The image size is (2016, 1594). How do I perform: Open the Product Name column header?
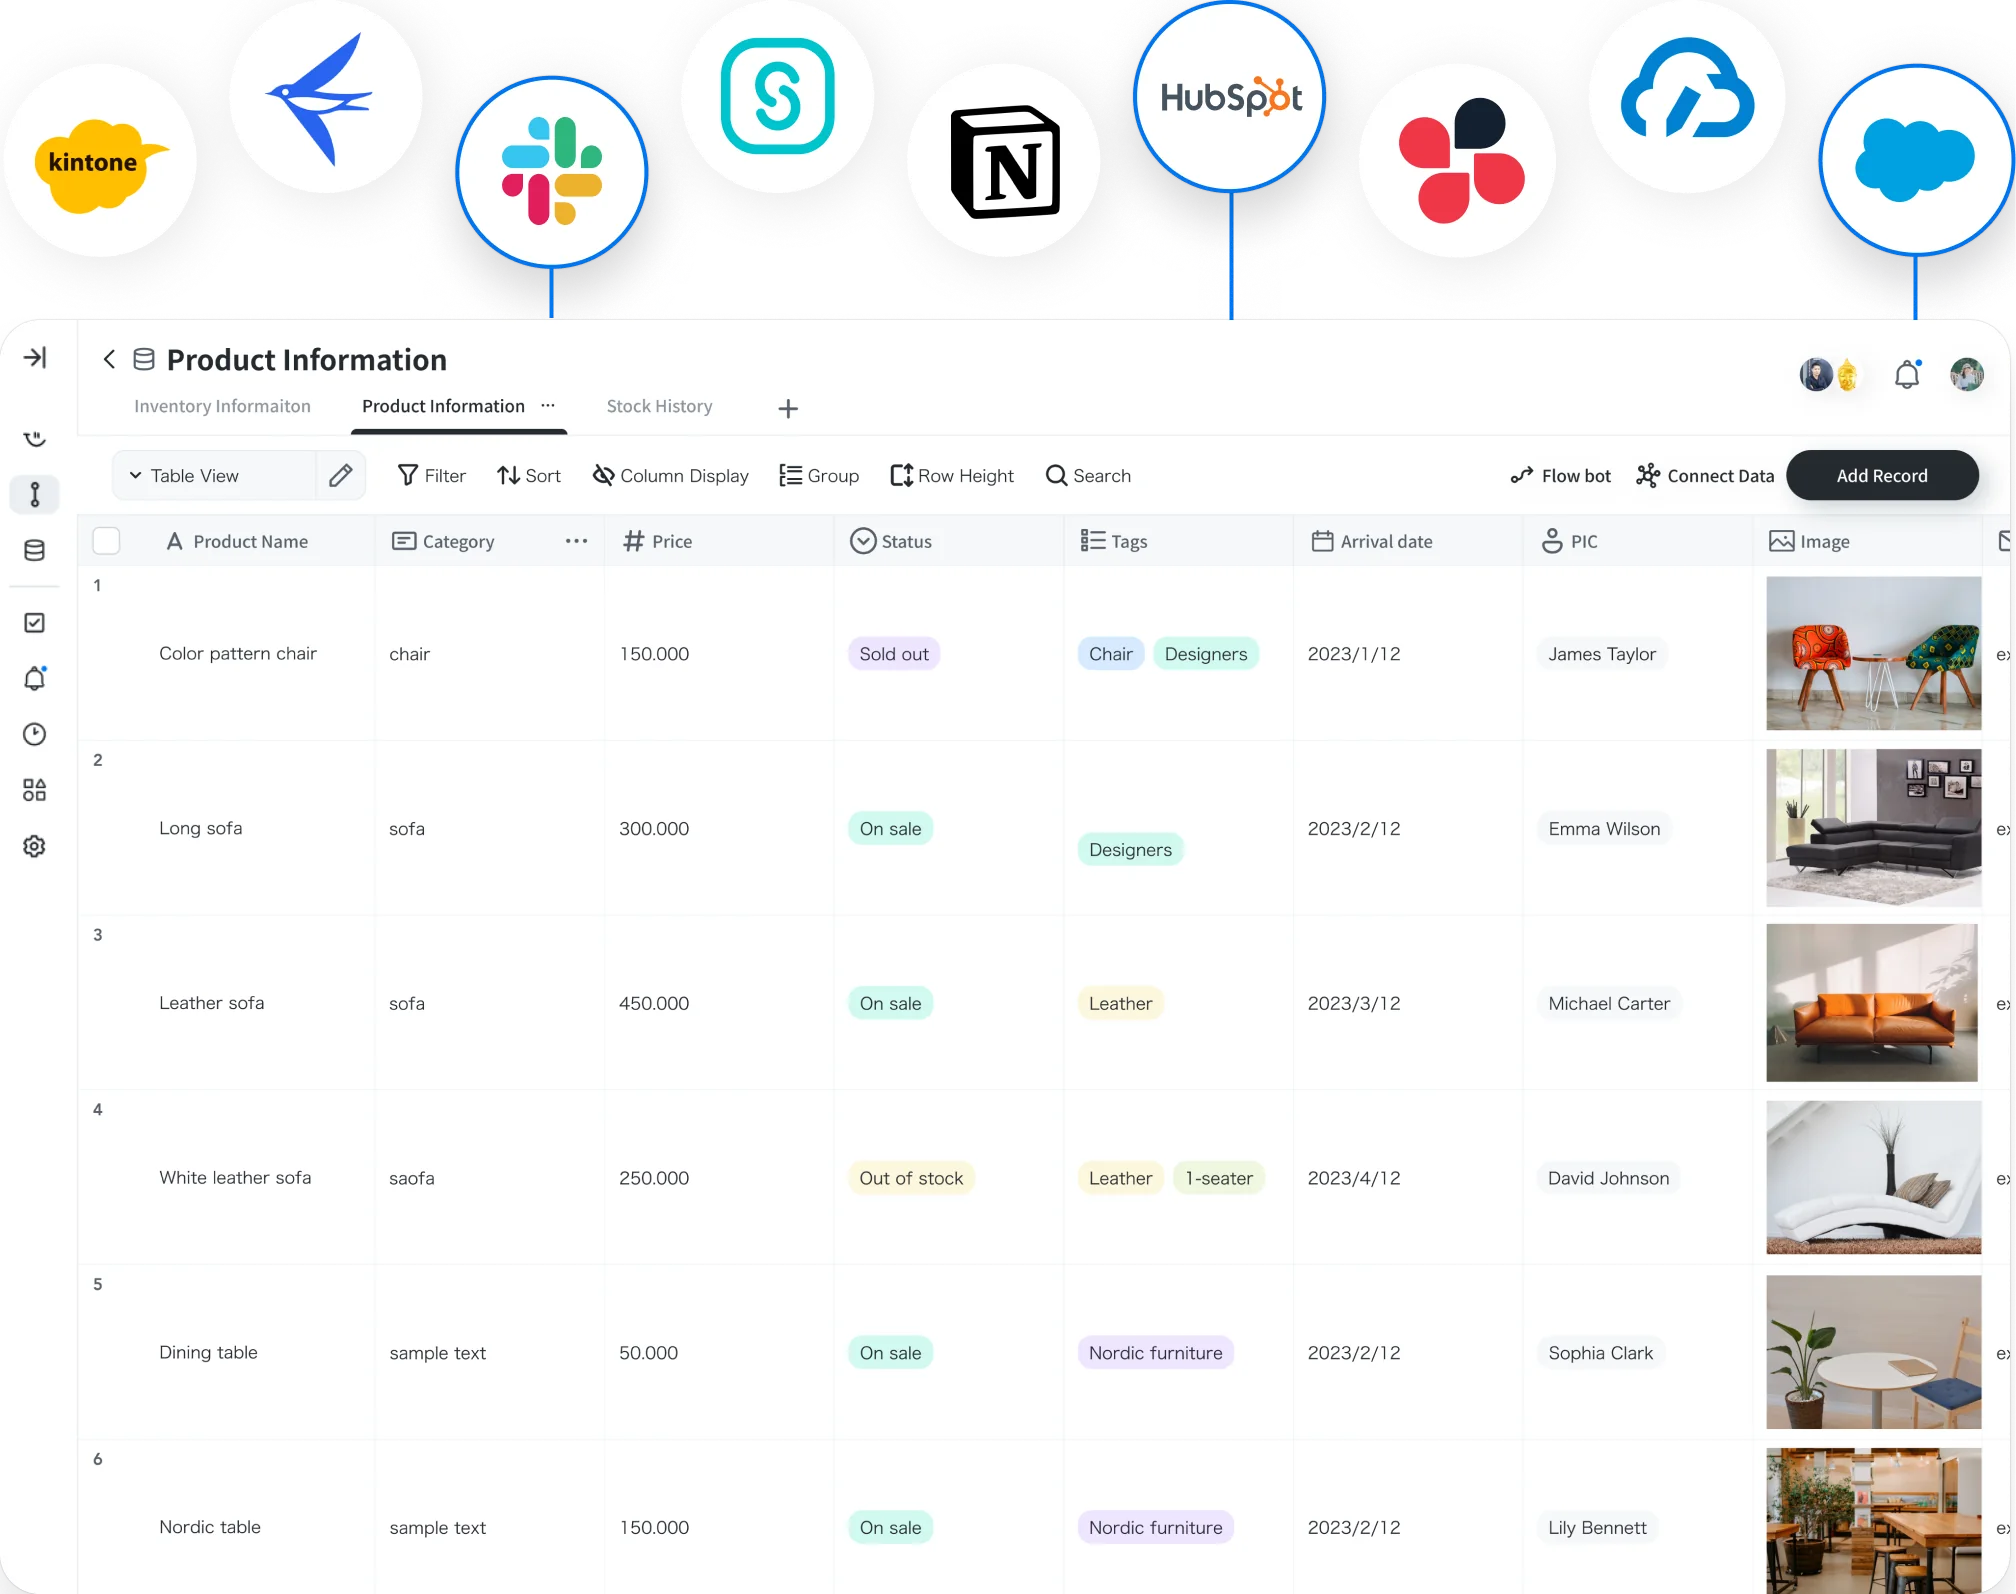[x=237, y=541]
